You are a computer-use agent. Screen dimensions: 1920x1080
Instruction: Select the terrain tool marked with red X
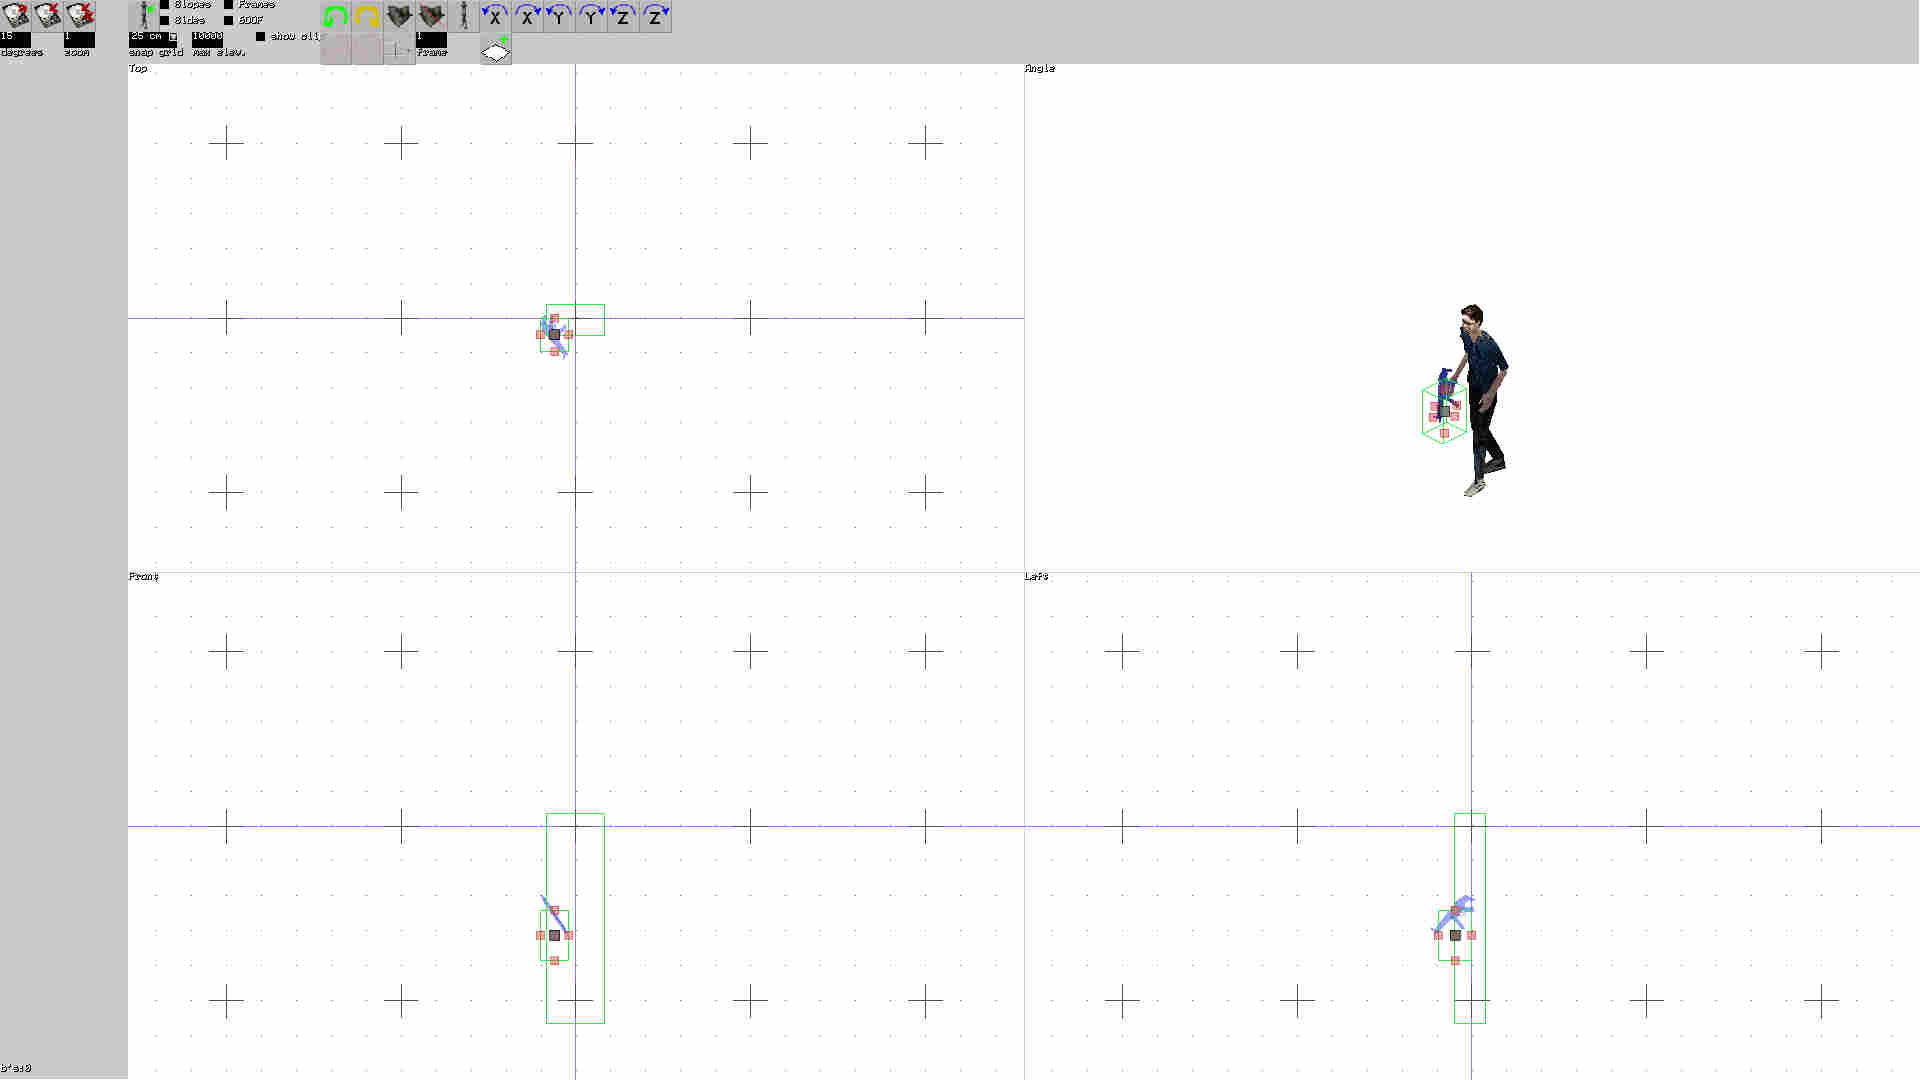(x=430, y=16)
